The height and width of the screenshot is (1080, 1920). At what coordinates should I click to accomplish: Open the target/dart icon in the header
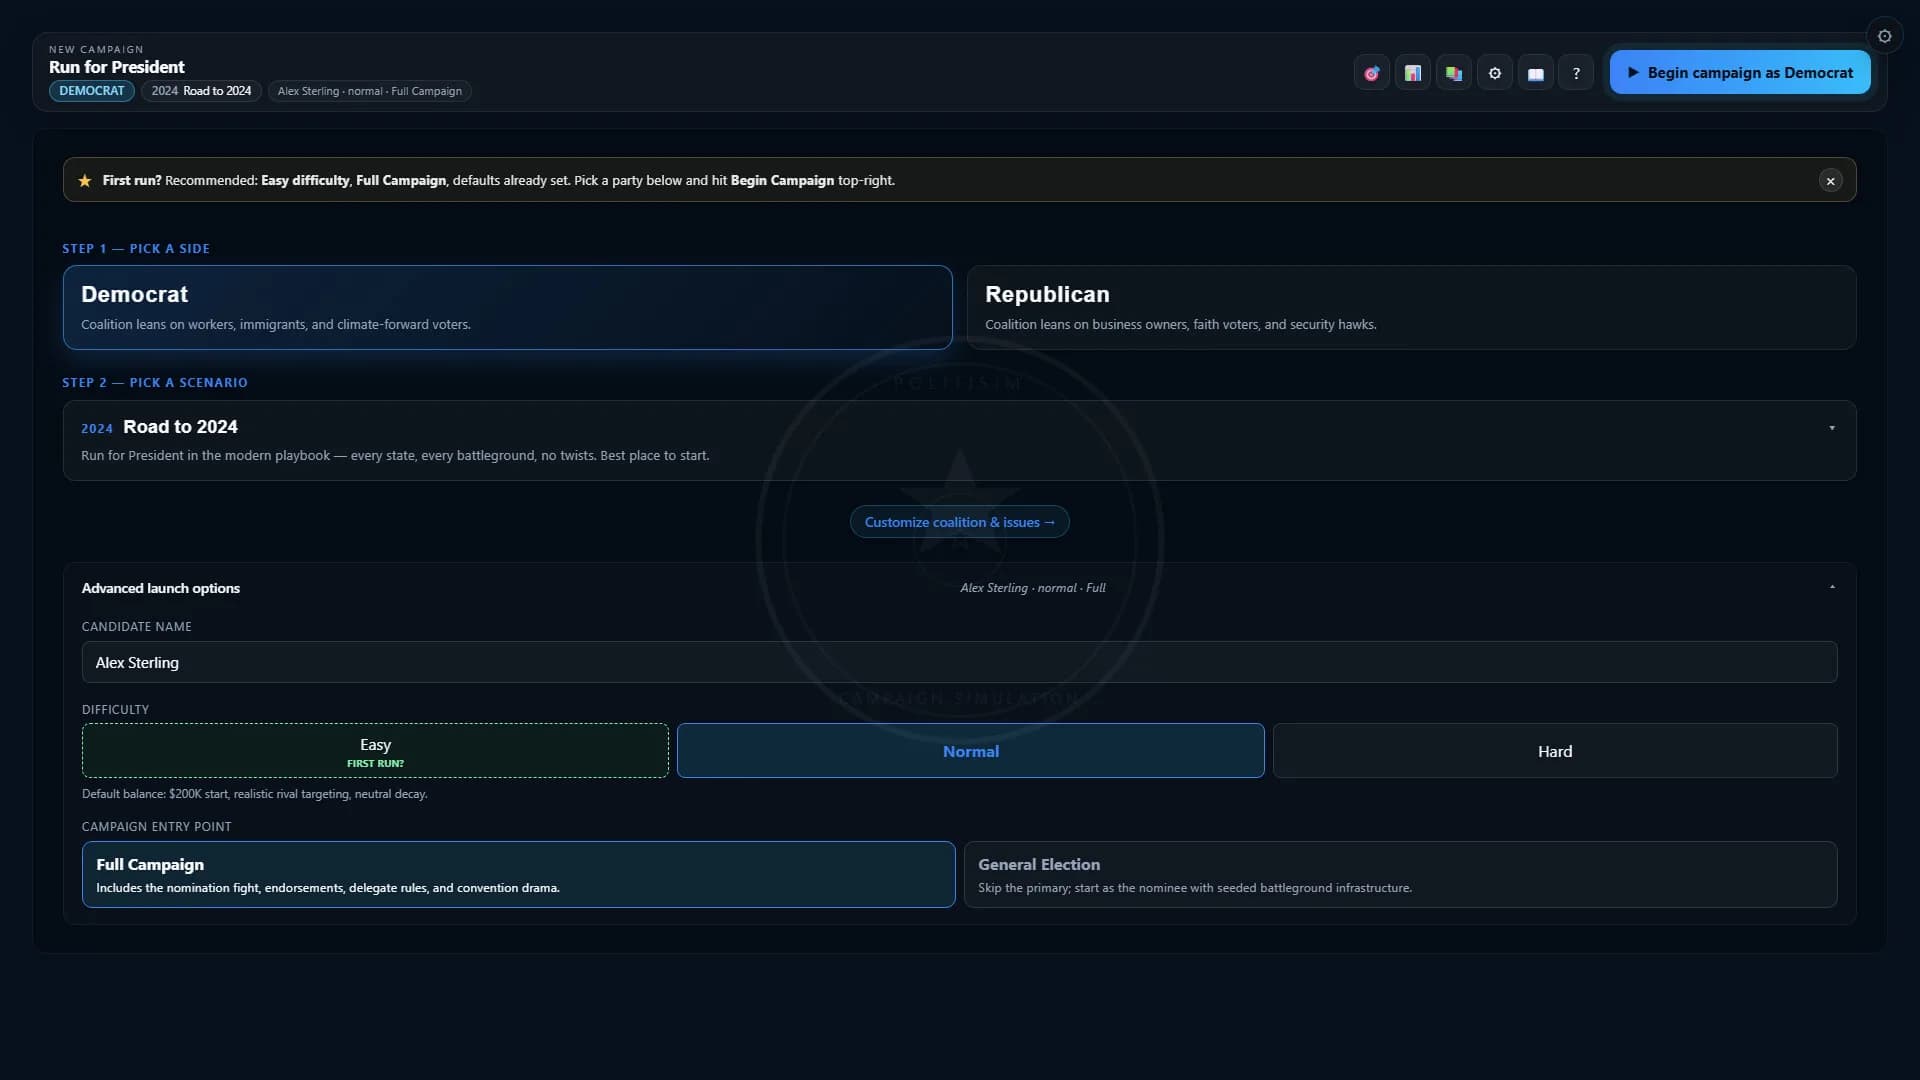(x=1371, y=73)
